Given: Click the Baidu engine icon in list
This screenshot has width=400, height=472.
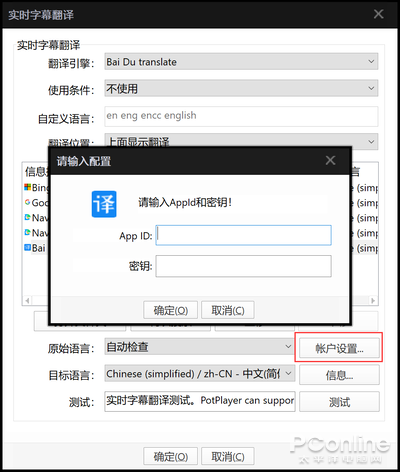Looking at the screenshot, I should [27, 248].
